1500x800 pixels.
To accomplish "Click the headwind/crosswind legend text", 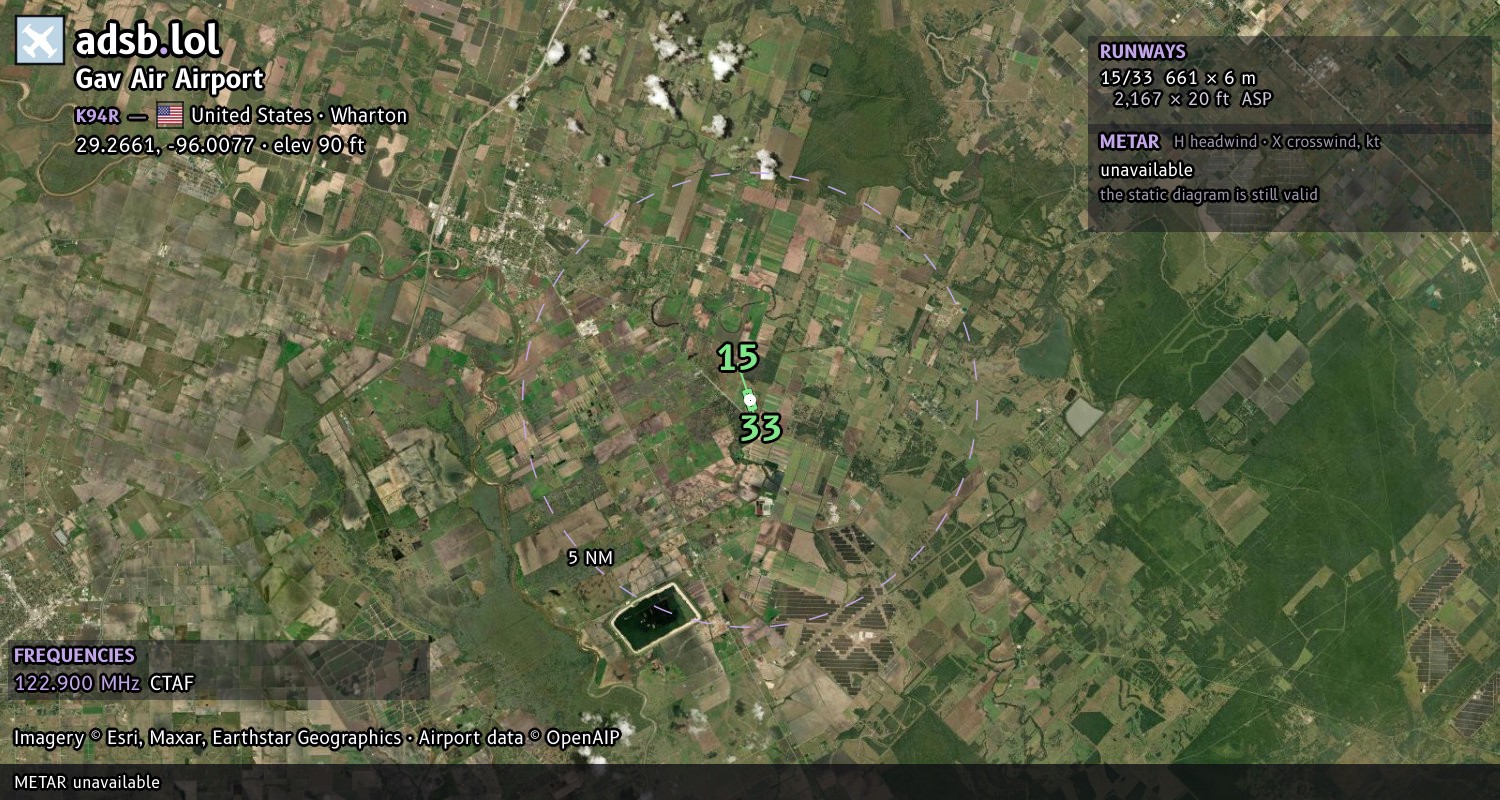I will (x=1276, y=142).
